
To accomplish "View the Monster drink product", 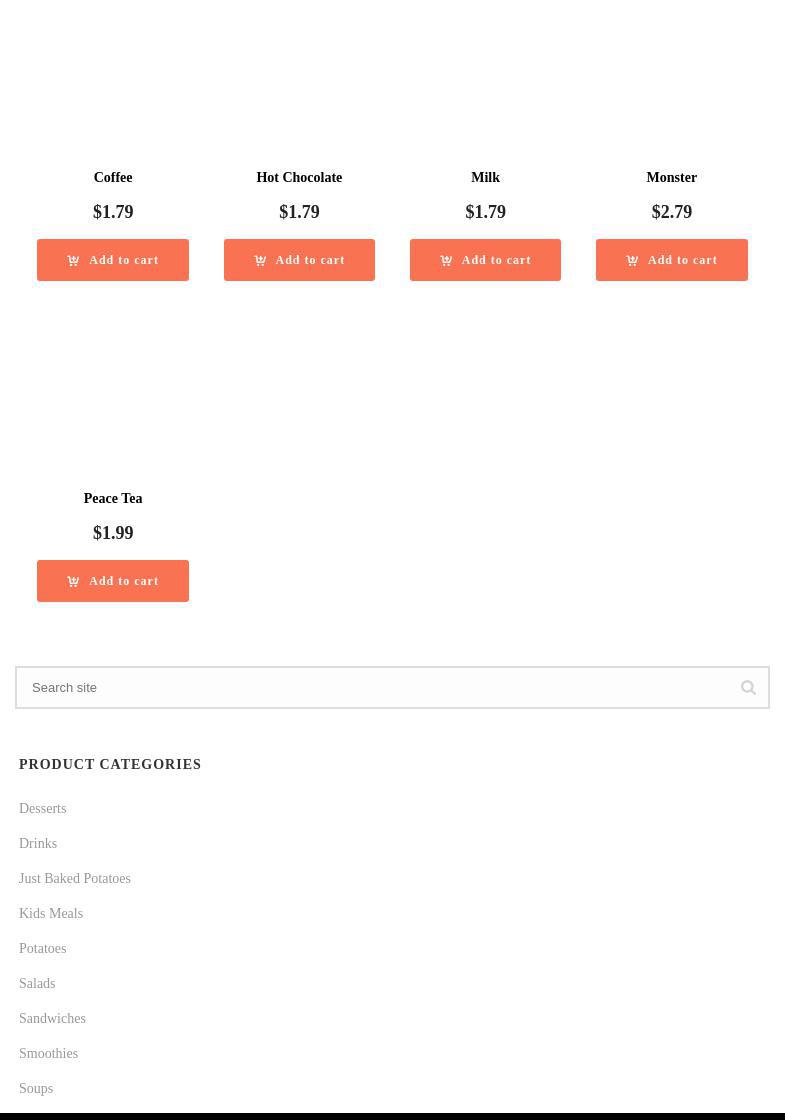I will point(671,178).
